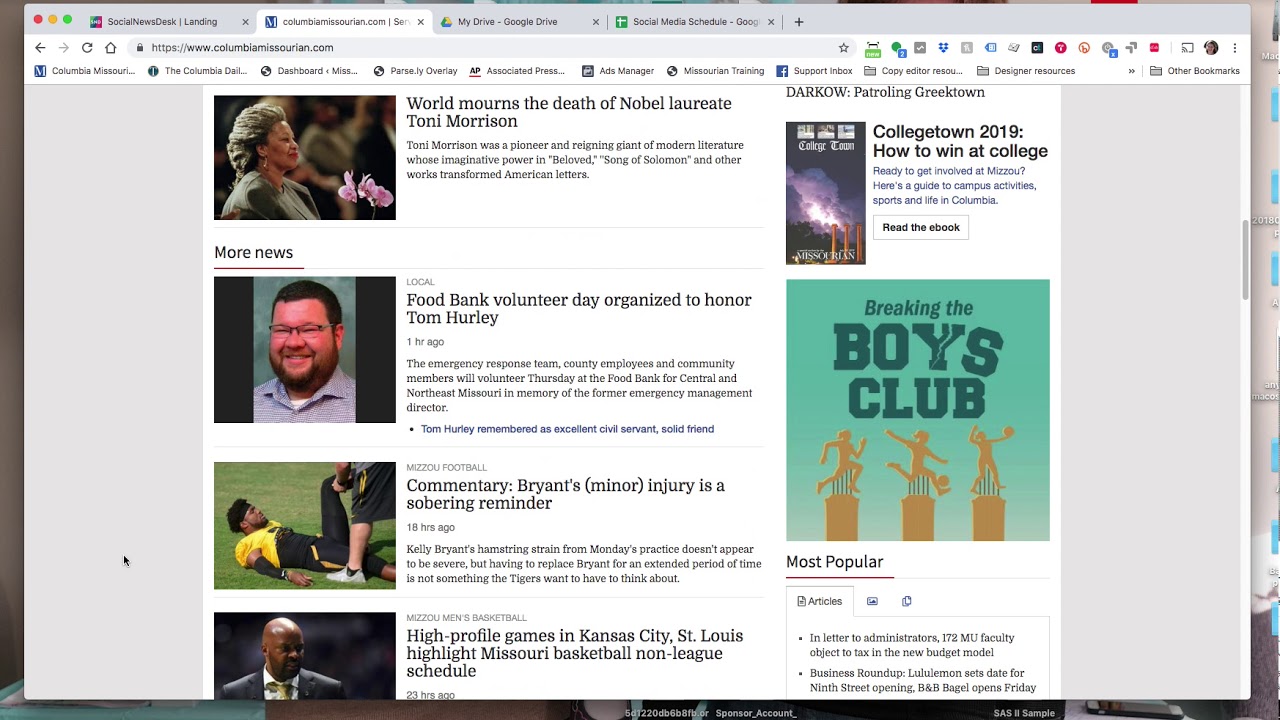Reload the columbiamissourian.com page

point(87,47)
